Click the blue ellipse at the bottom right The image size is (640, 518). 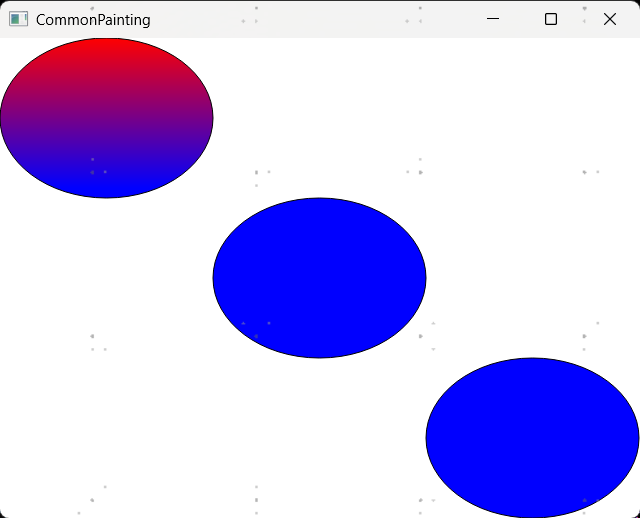tap(533, 438)
